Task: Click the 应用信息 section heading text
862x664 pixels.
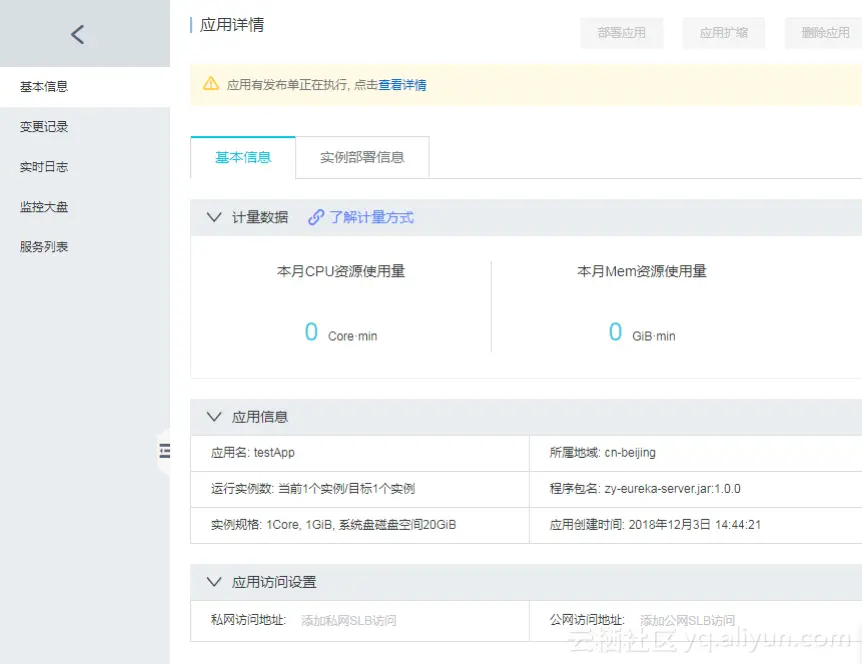Action: pyautogui.click(x=260, y=417)
